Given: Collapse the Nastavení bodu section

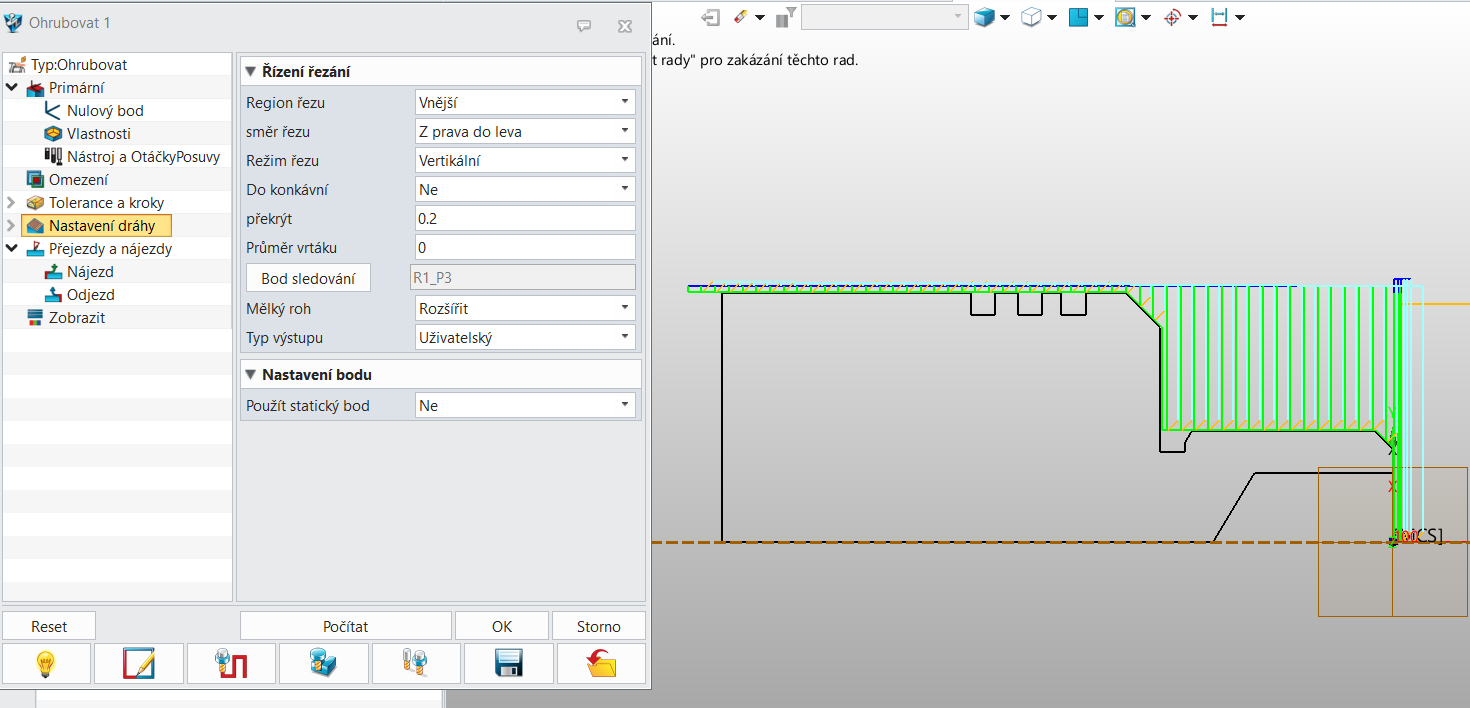Looking at the screenshot, I should click(251, 375).
